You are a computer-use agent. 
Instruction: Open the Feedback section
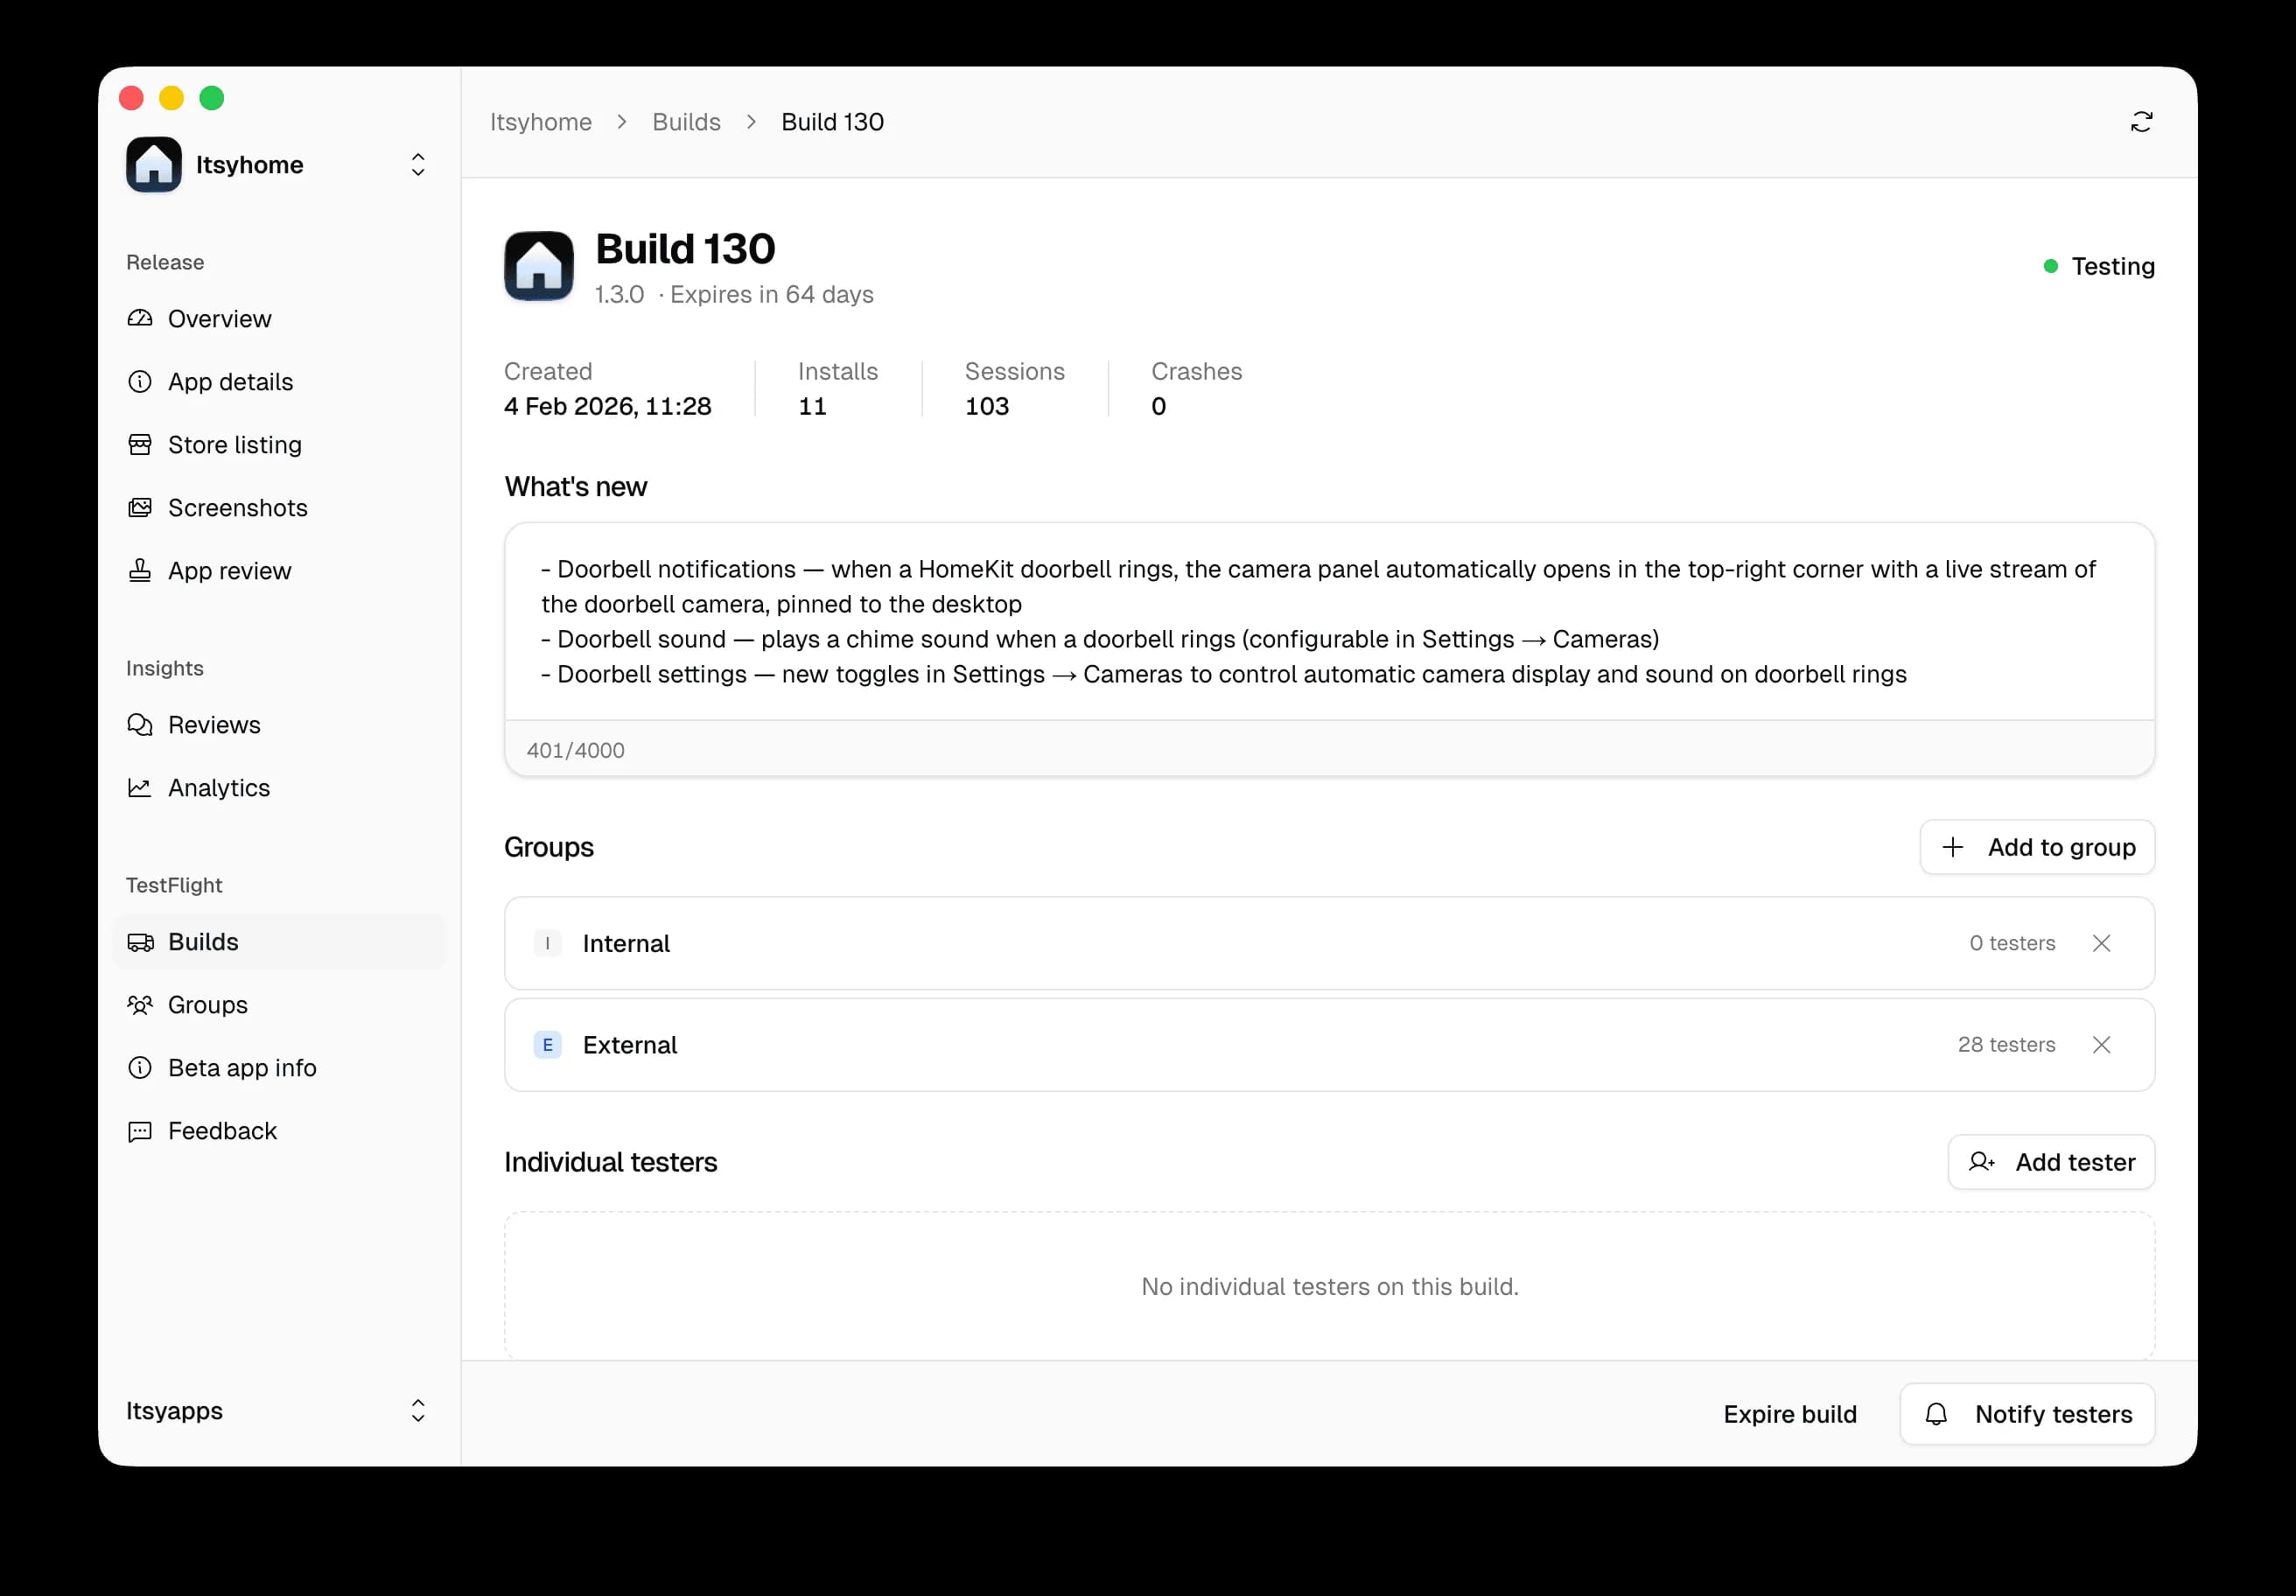222,1131
